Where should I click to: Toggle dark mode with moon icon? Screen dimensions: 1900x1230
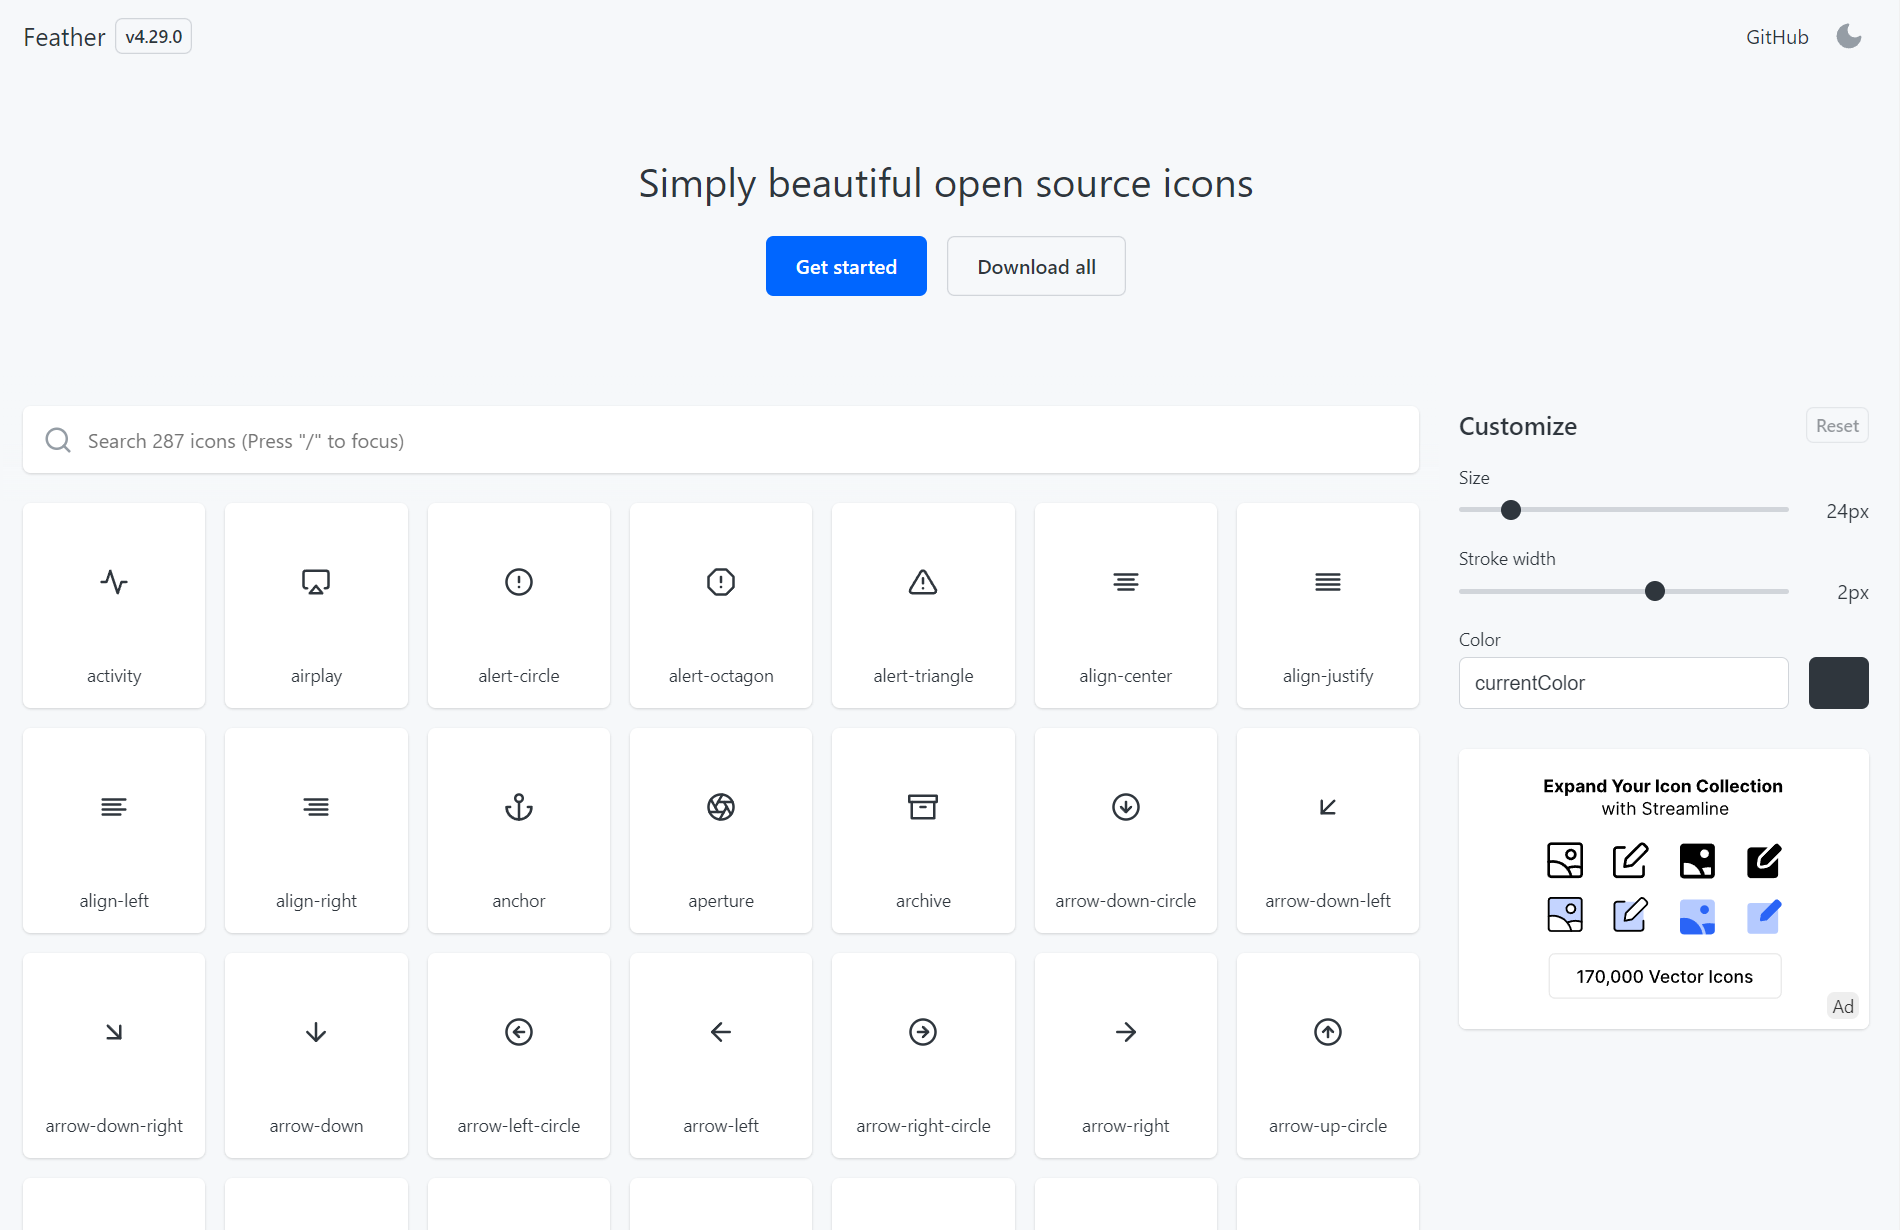1849,37
